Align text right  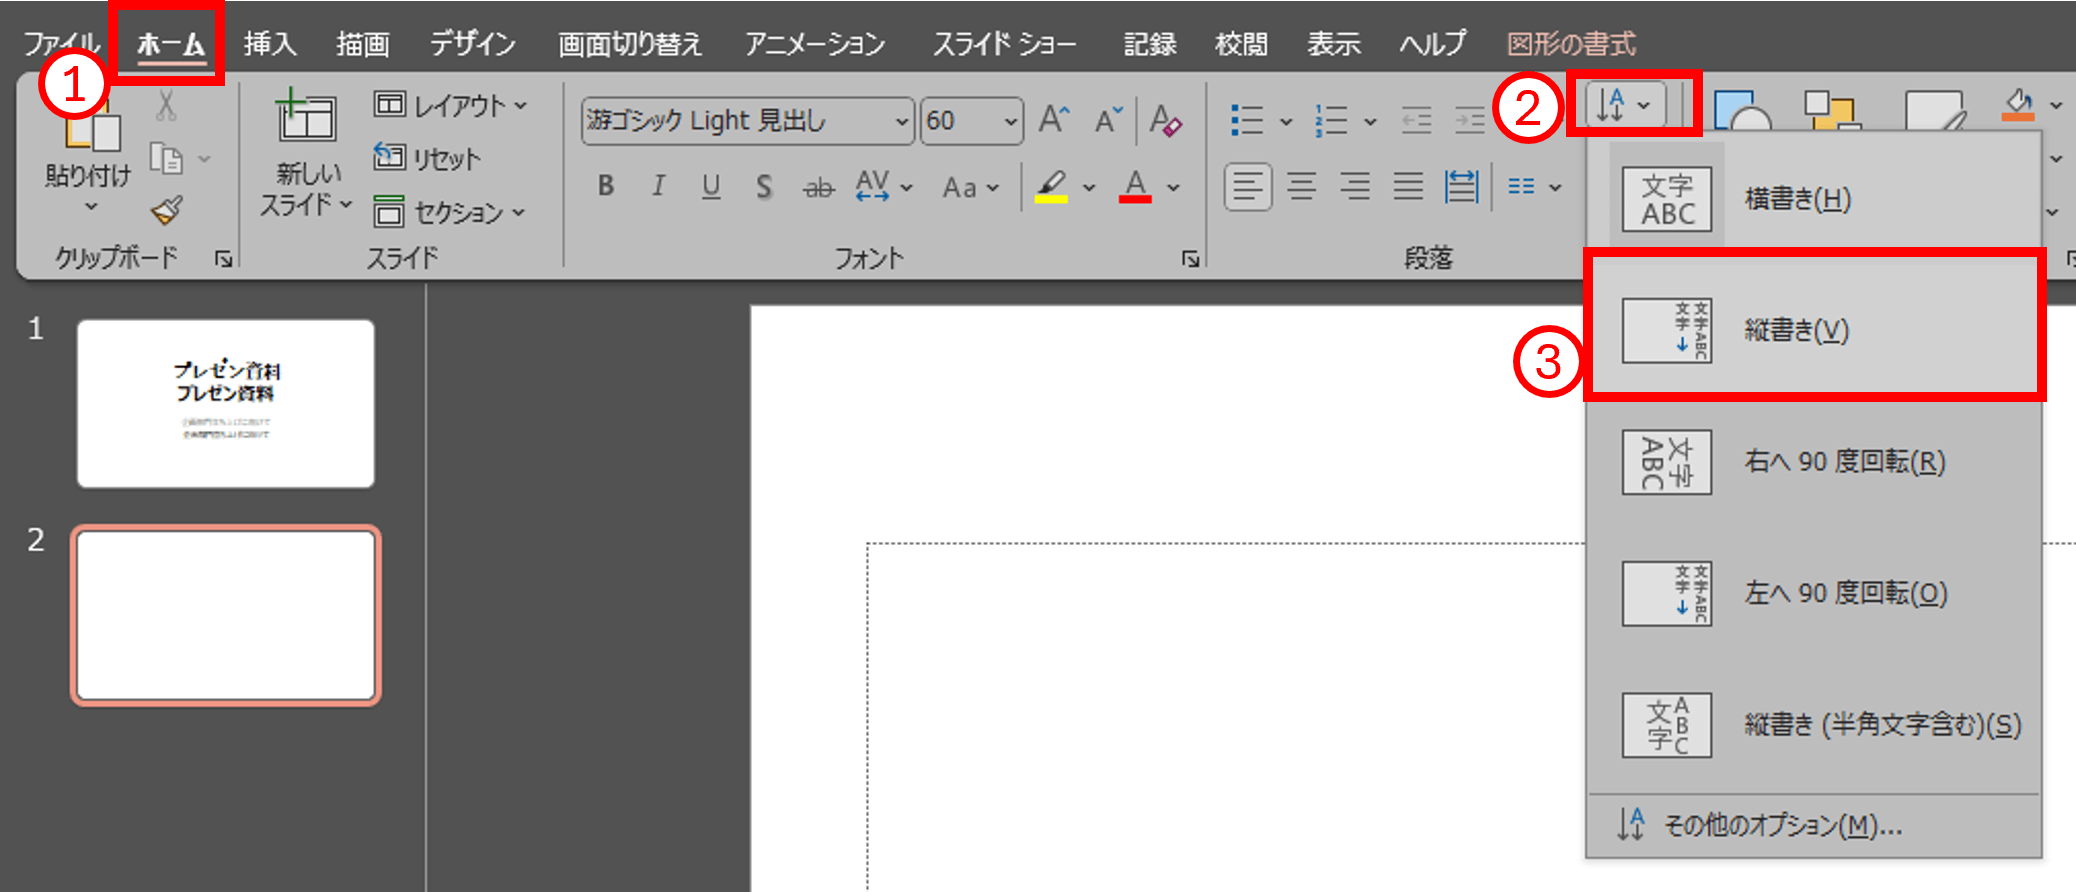click(1355, 186)
